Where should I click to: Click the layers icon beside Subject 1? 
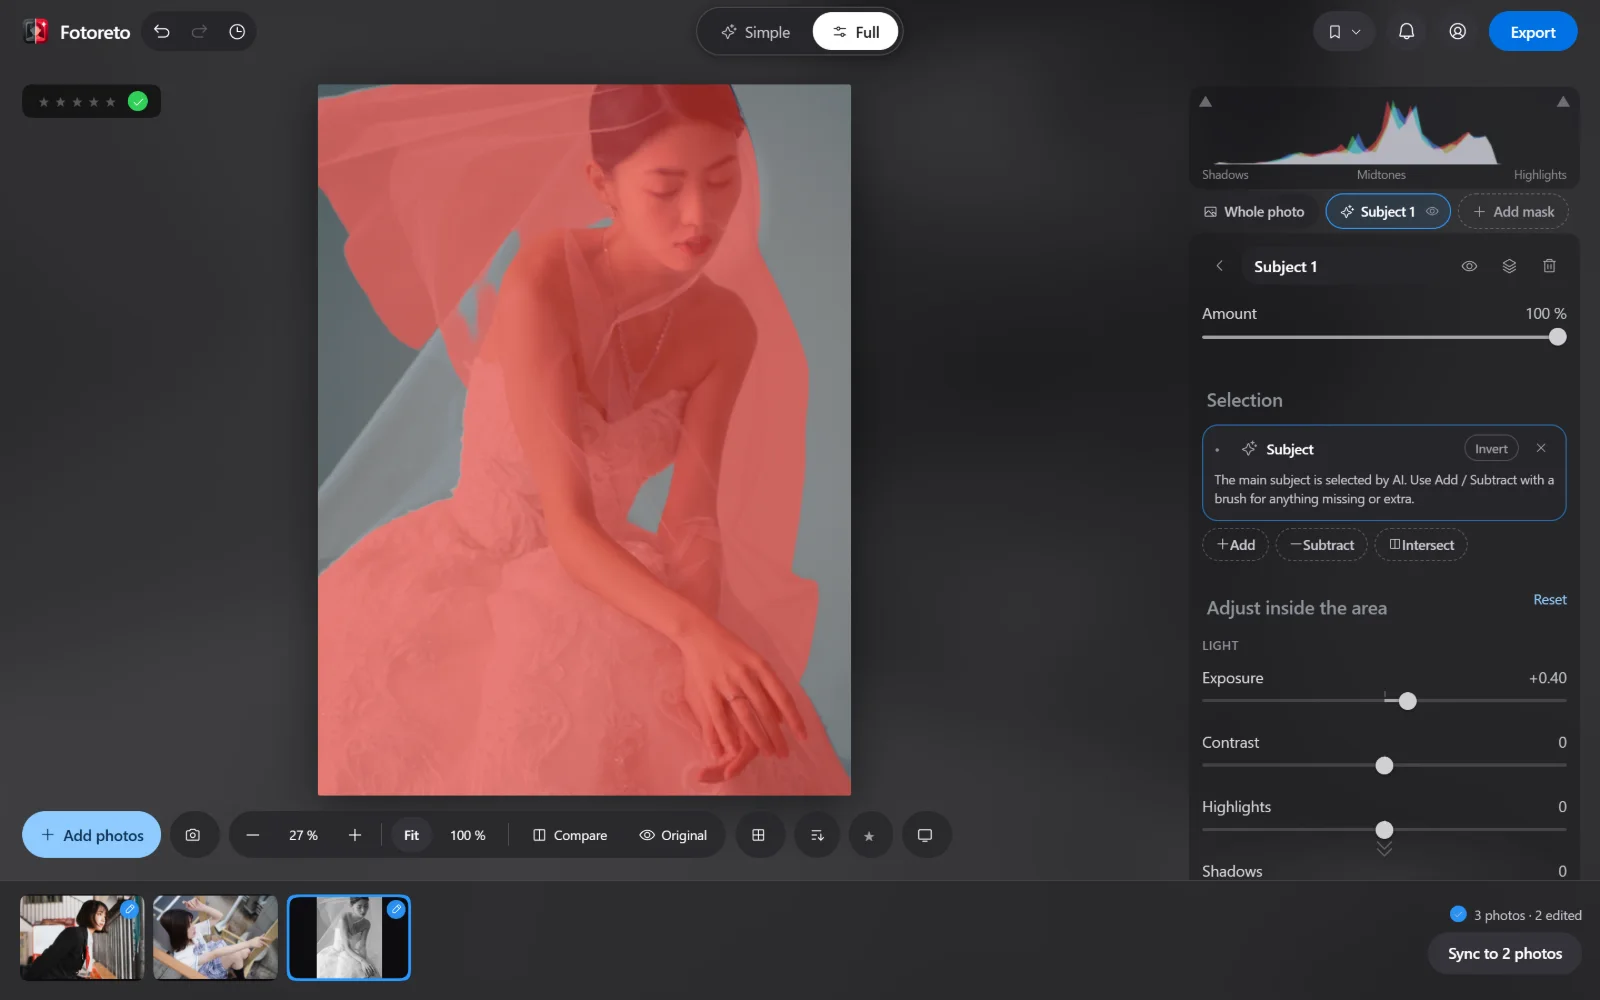pos(1509,266)
